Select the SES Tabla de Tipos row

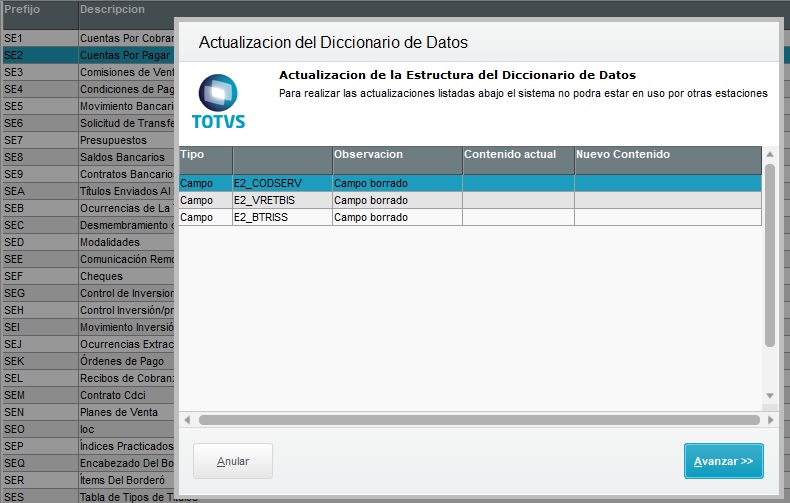[x=88, y=496]
